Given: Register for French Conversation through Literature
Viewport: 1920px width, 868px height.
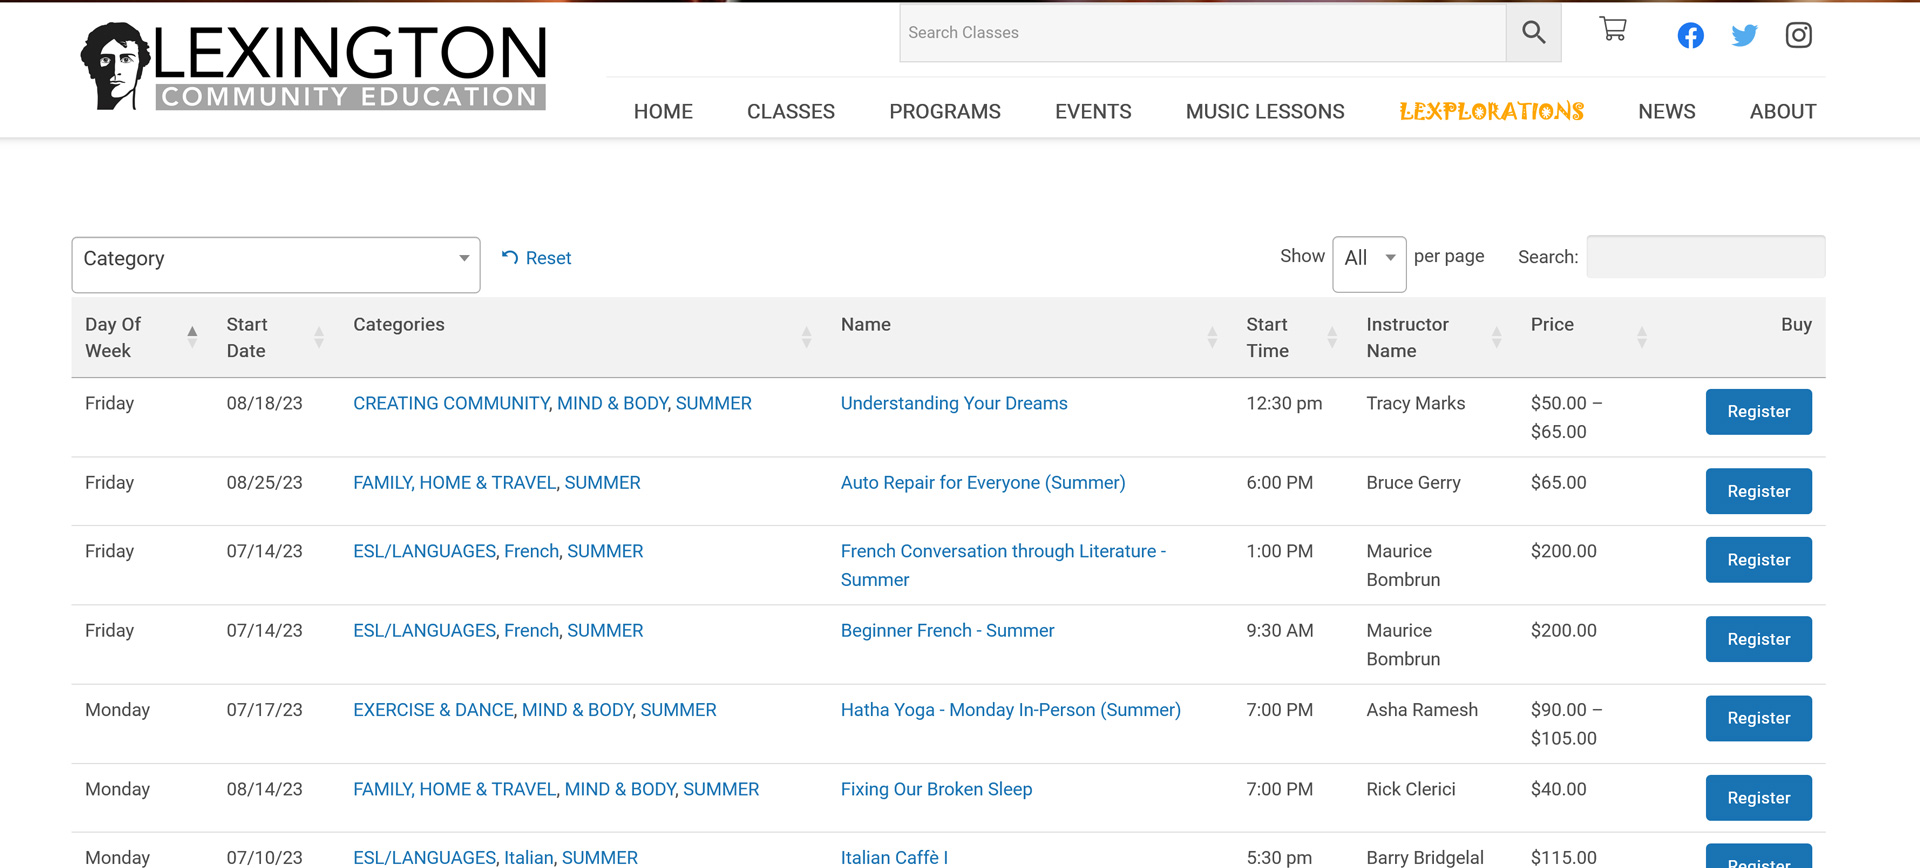Looking at the screenshot, I should point(1758,560).
